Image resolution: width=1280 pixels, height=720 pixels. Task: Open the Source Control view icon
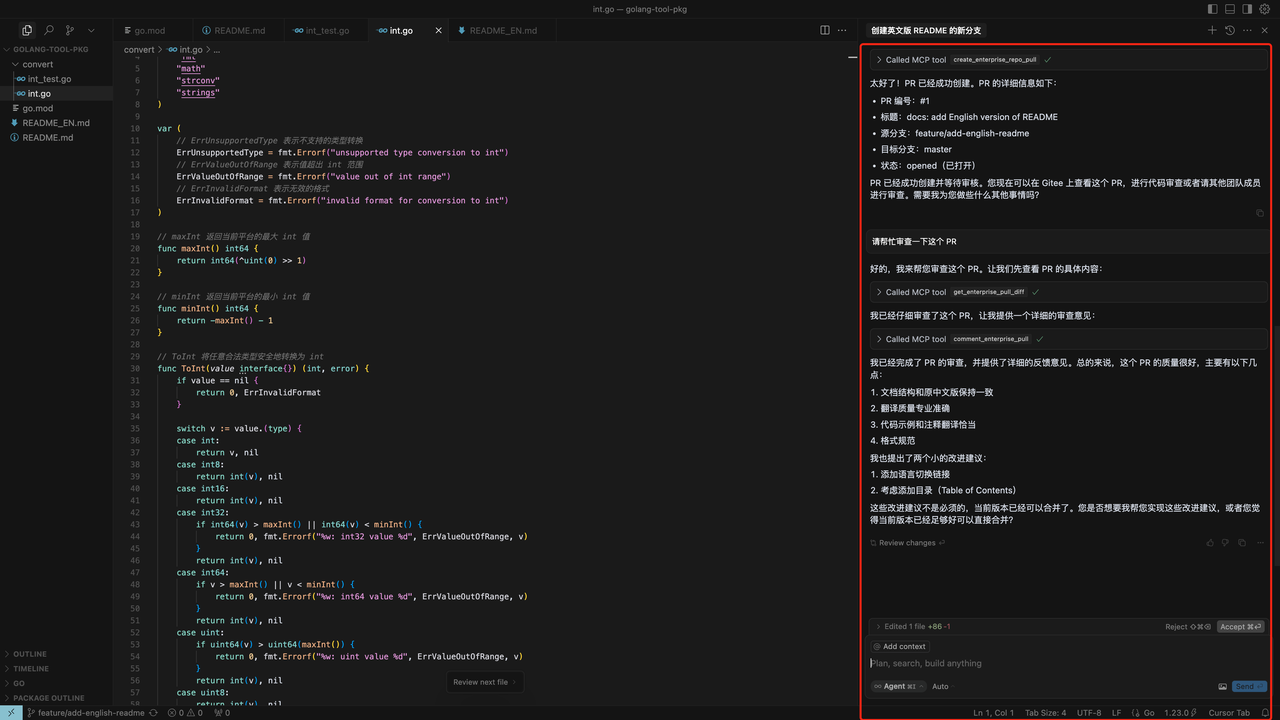coord(70,31)
